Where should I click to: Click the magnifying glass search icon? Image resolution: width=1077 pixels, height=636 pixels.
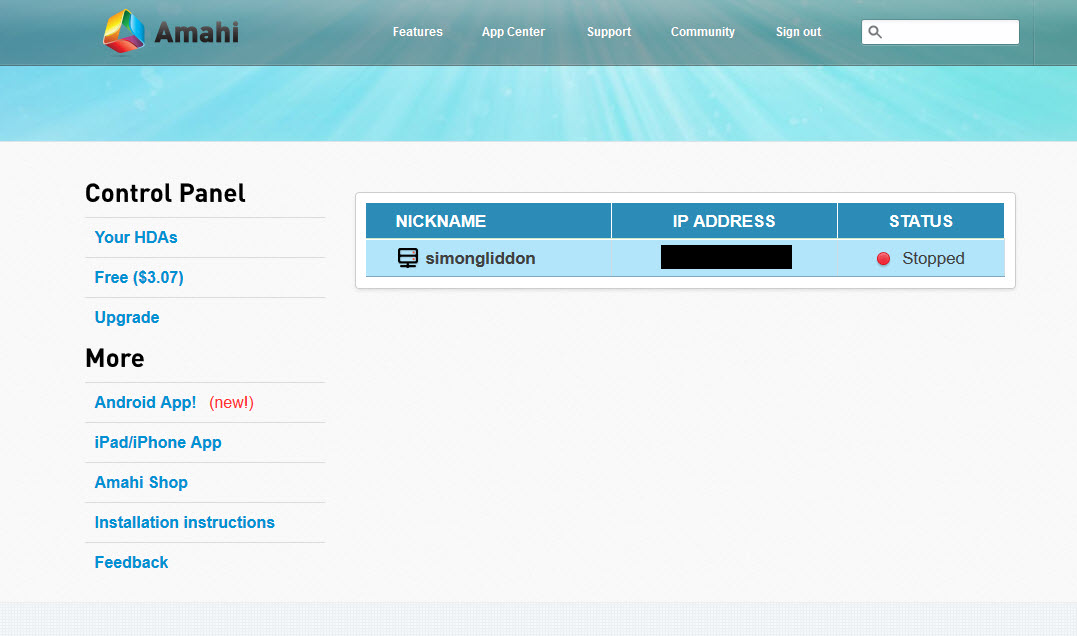pyautogui.click(x=874, y=32)
